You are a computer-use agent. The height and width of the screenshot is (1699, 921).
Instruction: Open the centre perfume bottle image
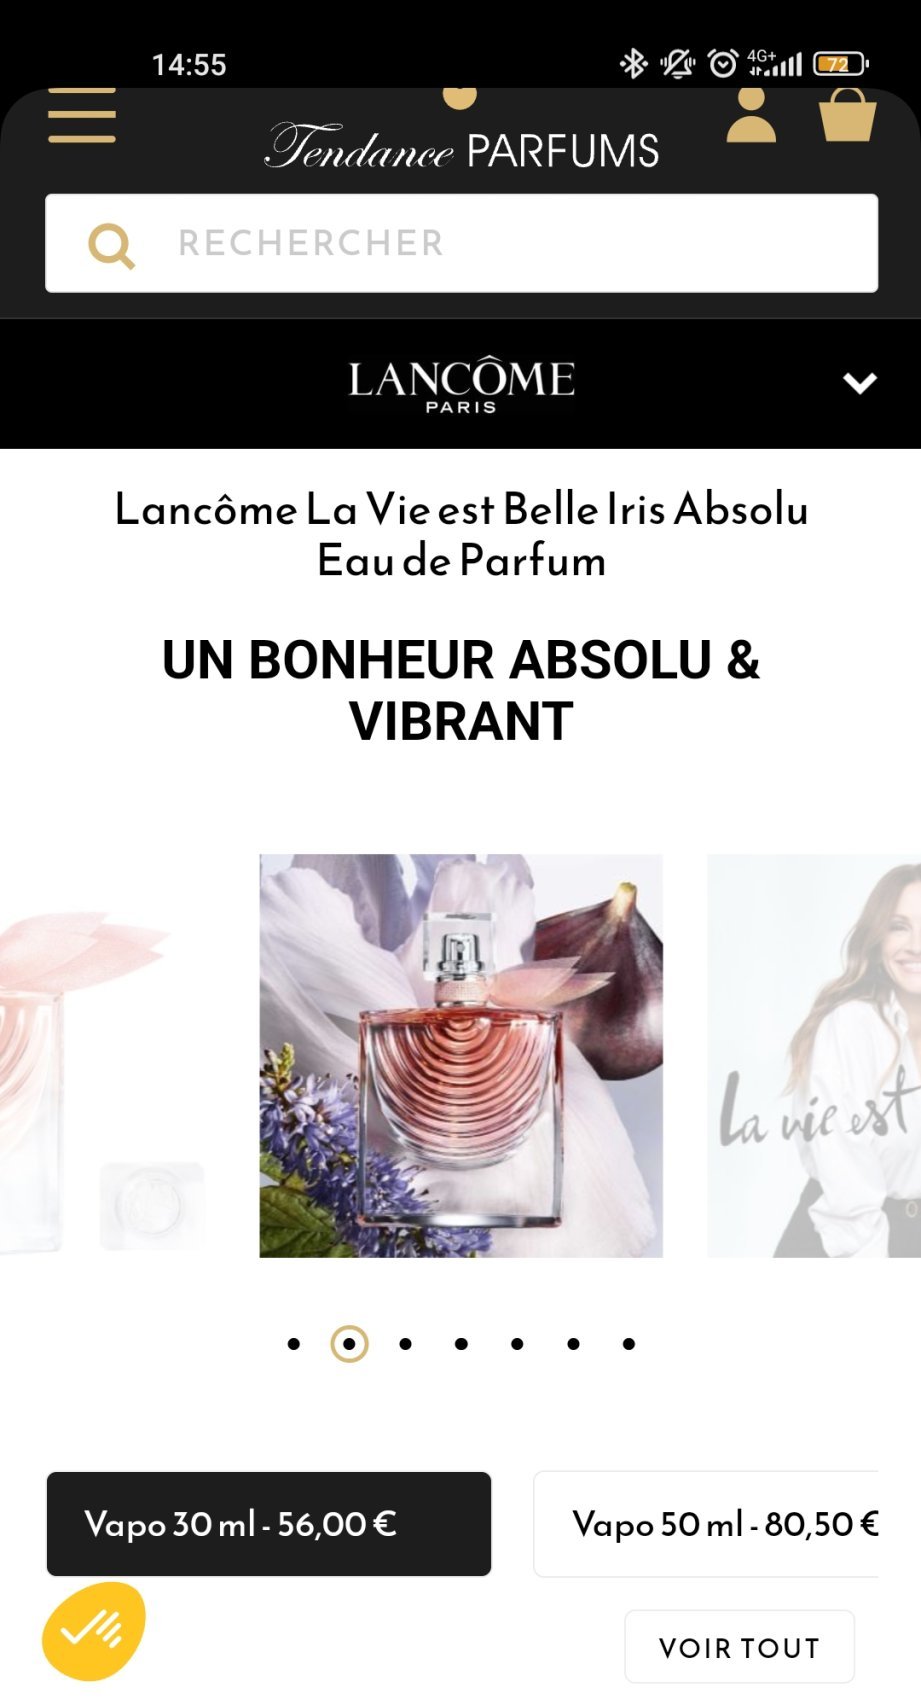pyautogui.click(x=461, y=1055)
